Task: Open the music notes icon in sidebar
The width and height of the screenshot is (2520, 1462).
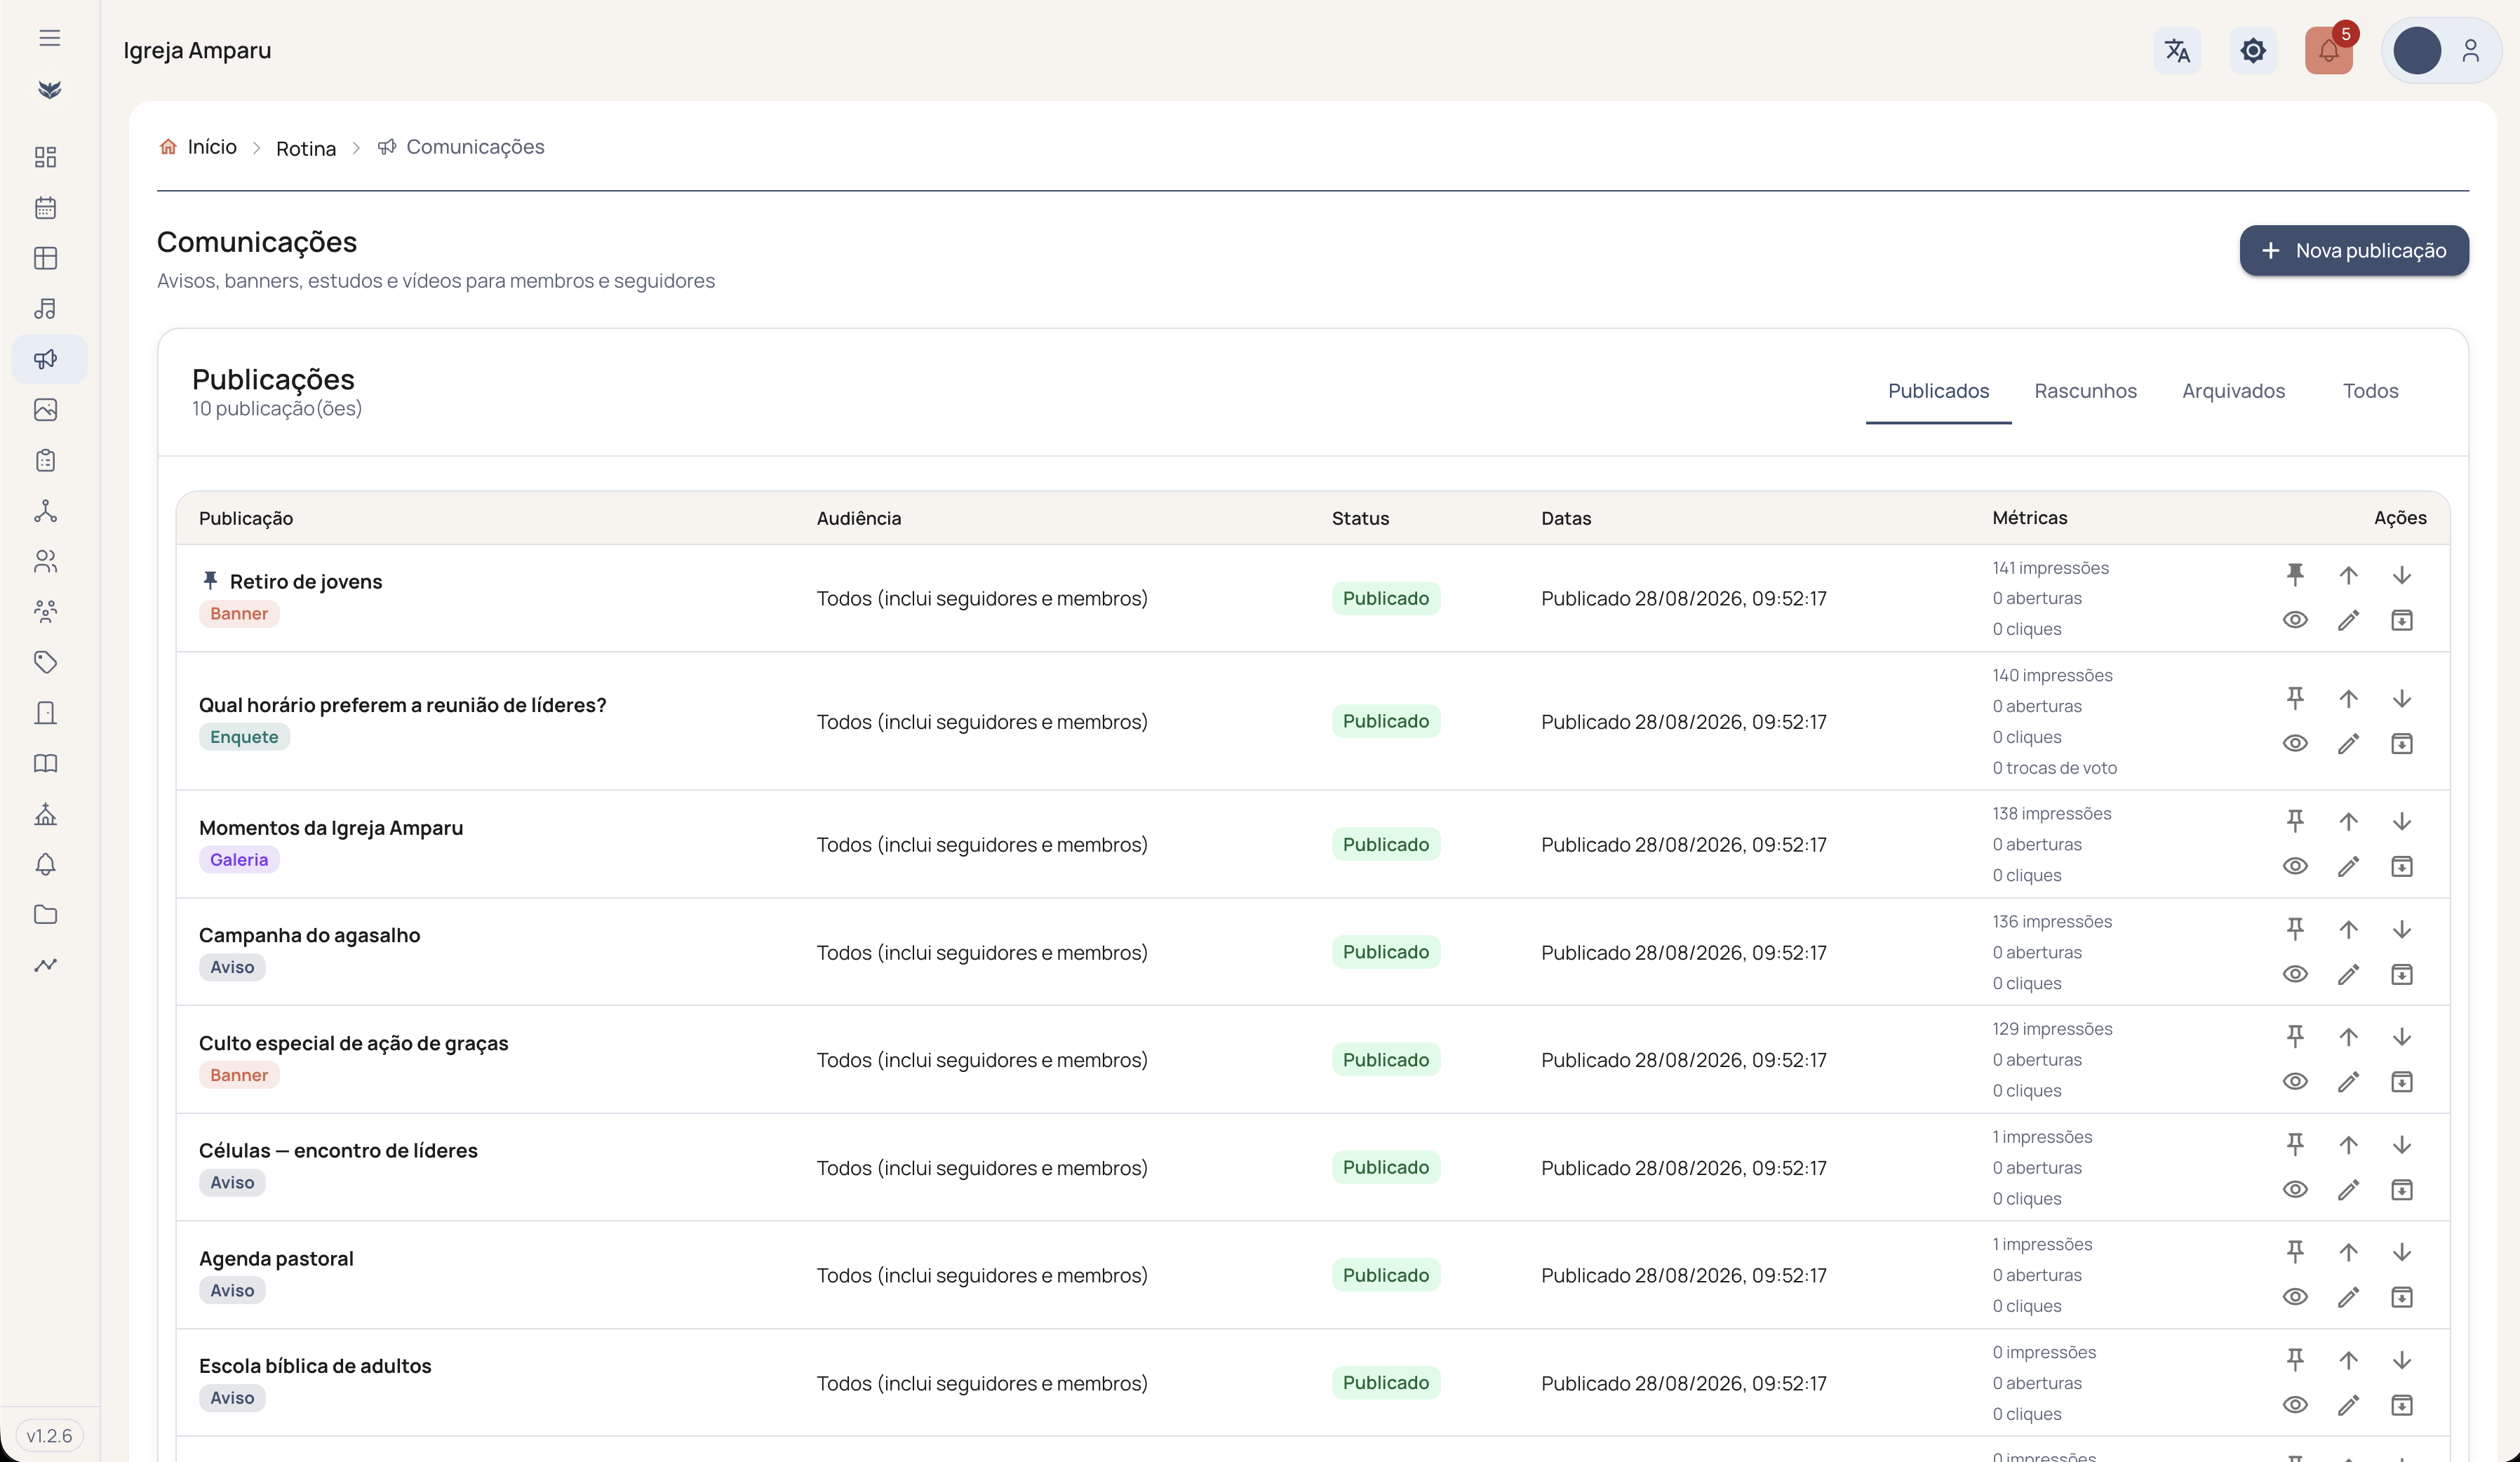Action: click(46, 309)
